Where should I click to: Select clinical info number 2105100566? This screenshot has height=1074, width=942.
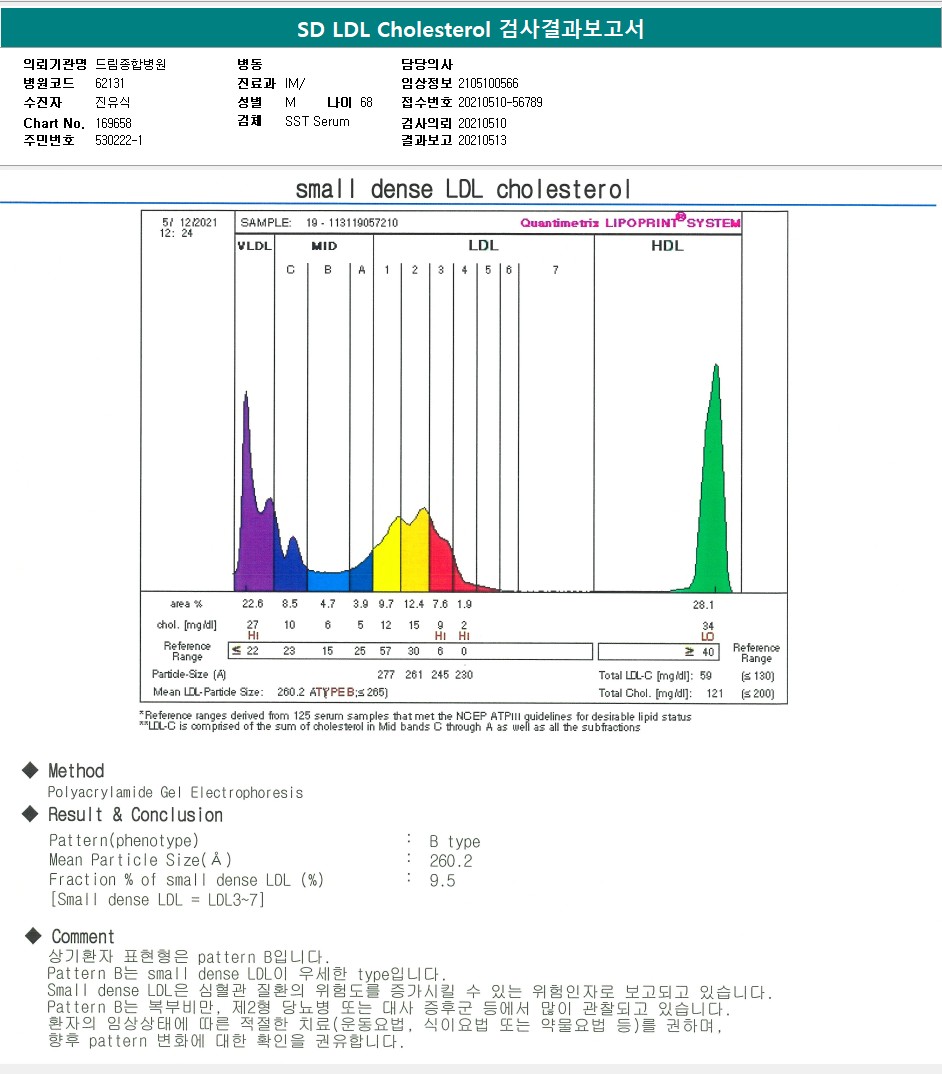pyautogui.click(x=488, y=84)
